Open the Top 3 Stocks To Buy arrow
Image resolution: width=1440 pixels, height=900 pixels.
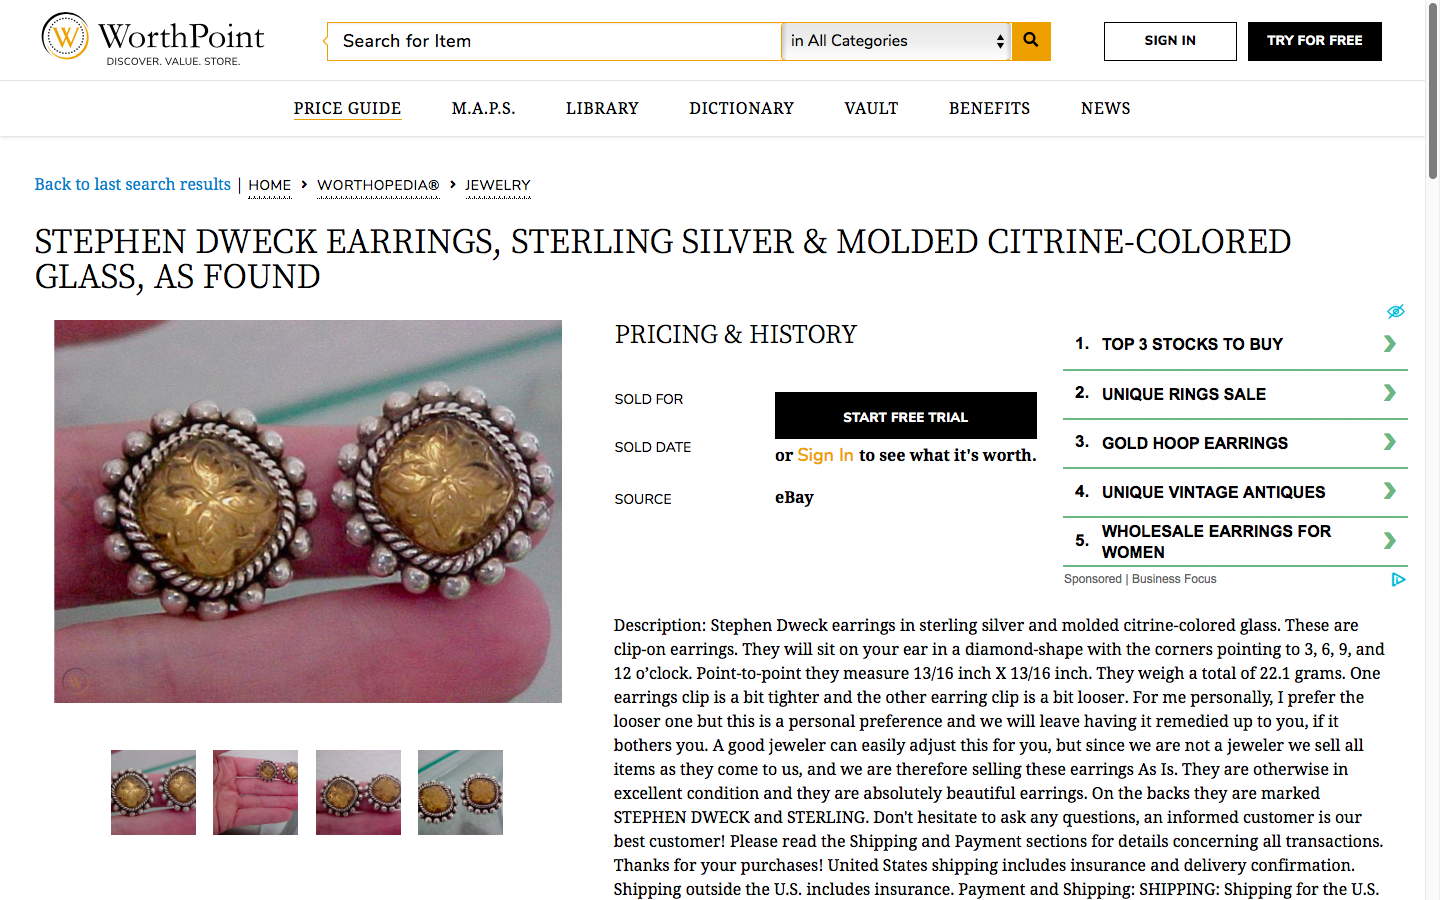(1389, 344)
